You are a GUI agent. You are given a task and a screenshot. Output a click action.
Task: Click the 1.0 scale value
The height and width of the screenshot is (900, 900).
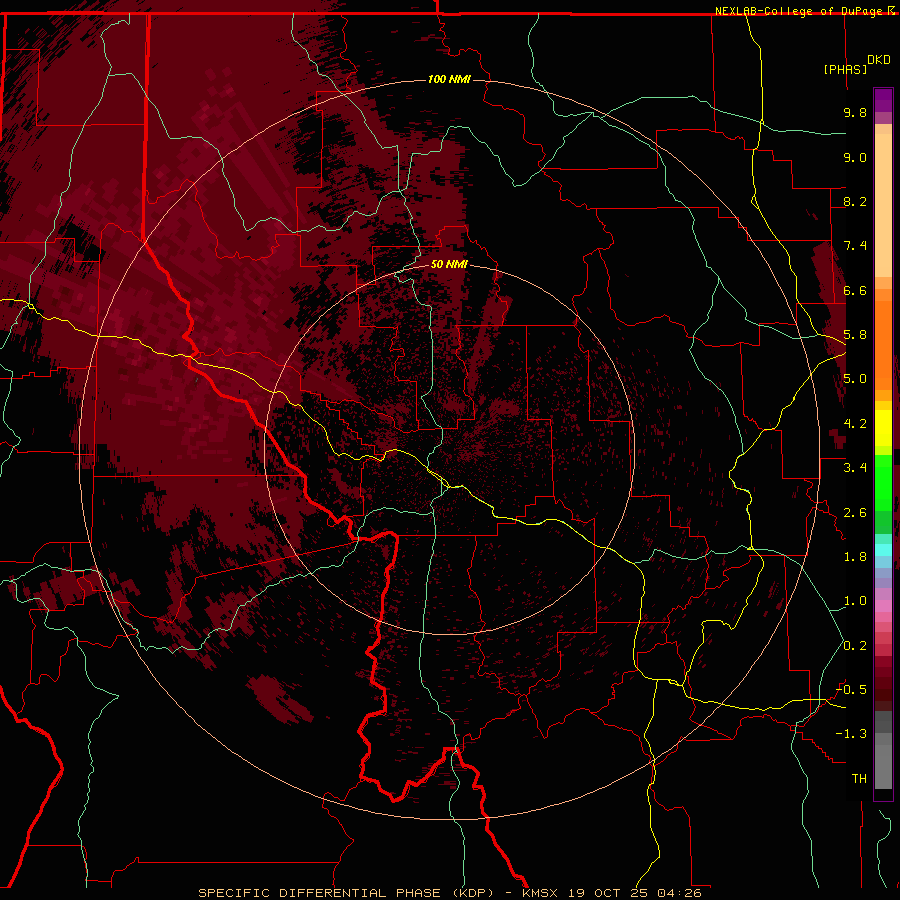(x=855, y=601)
